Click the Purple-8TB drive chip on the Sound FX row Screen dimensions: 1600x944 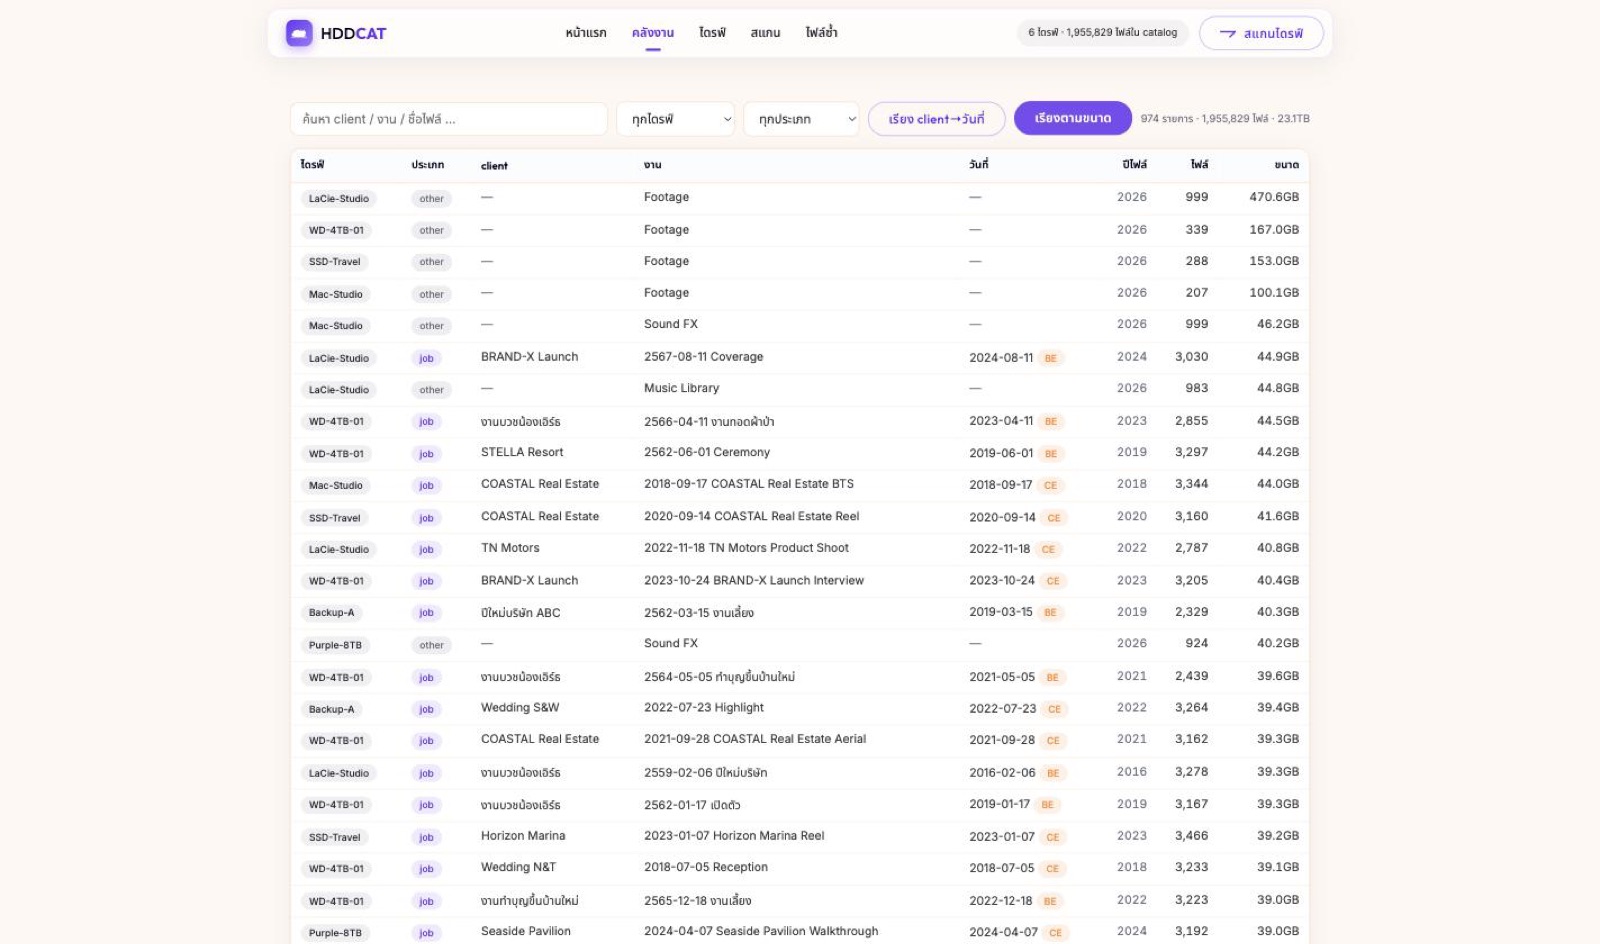335,645
